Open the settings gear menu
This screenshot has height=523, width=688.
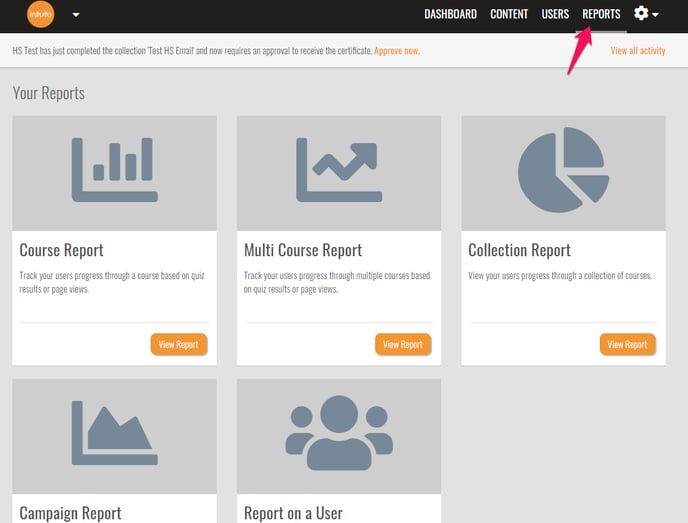click(641, 13)
